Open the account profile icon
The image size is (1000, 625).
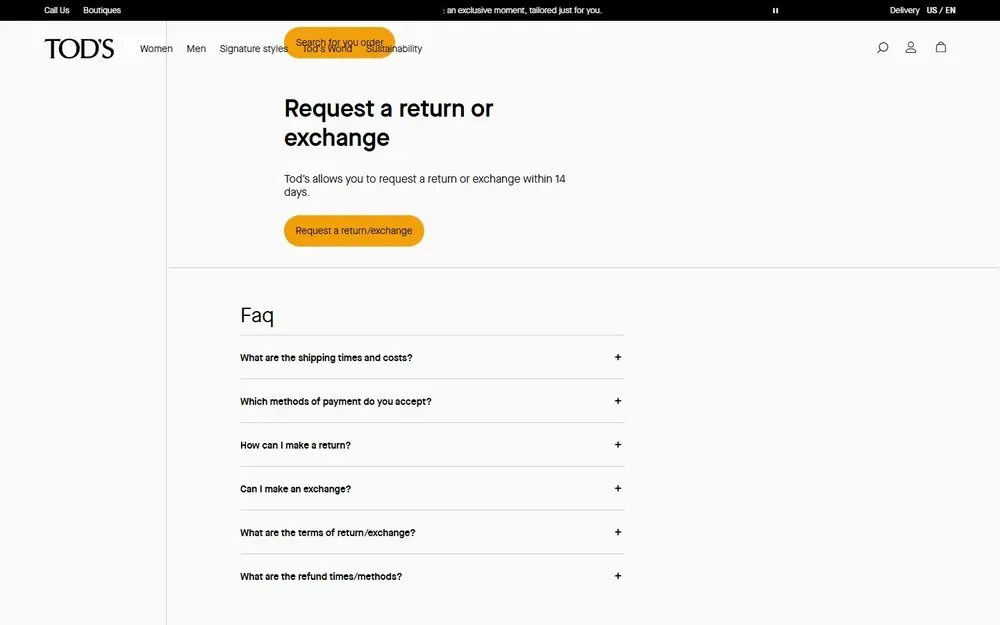pyautogui.click(x=911, y=48)
